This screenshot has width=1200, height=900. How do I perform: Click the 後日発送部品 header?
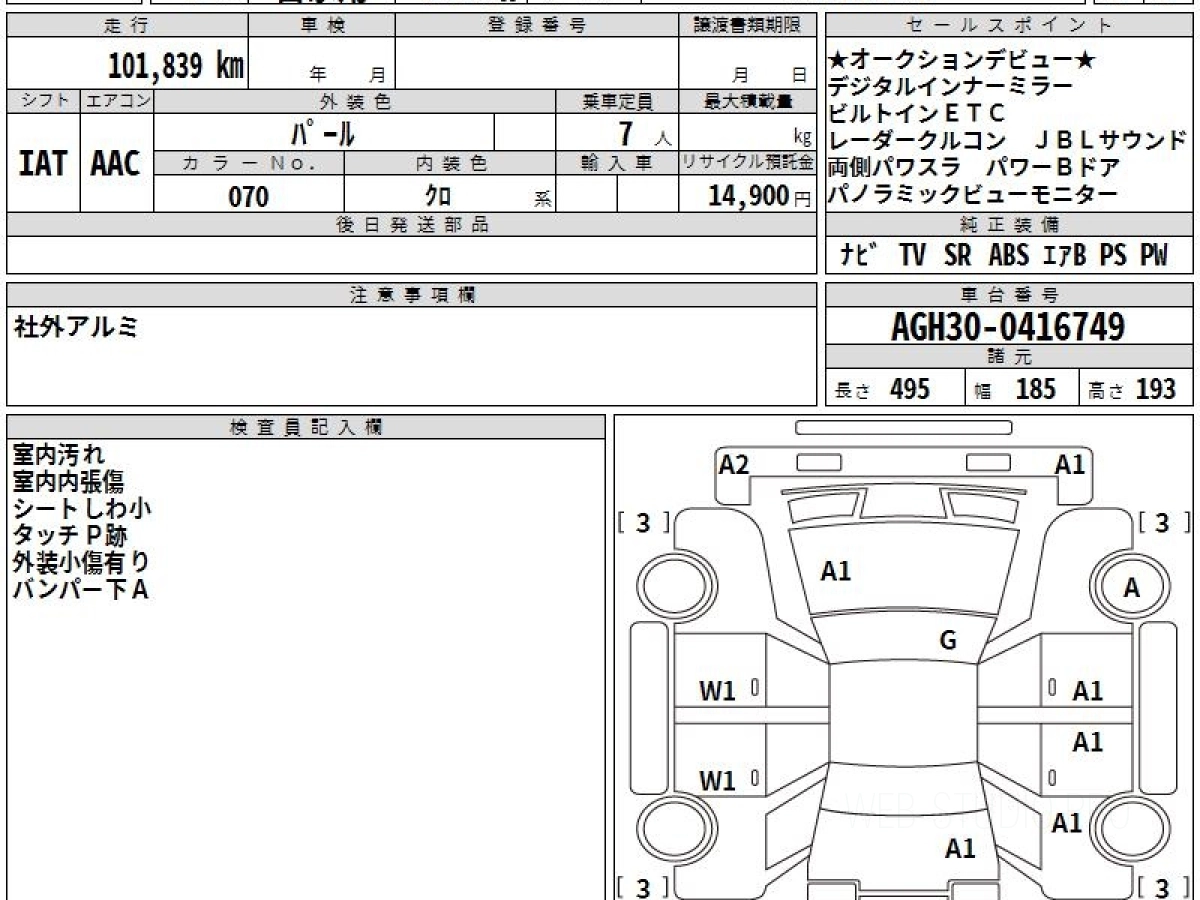(411, 225)
